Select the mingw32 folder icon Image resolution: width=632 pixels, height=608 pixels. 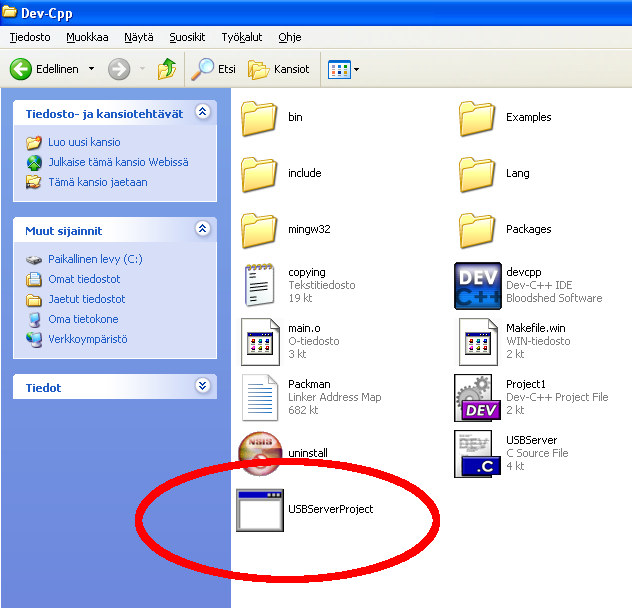tap(259, 230)
